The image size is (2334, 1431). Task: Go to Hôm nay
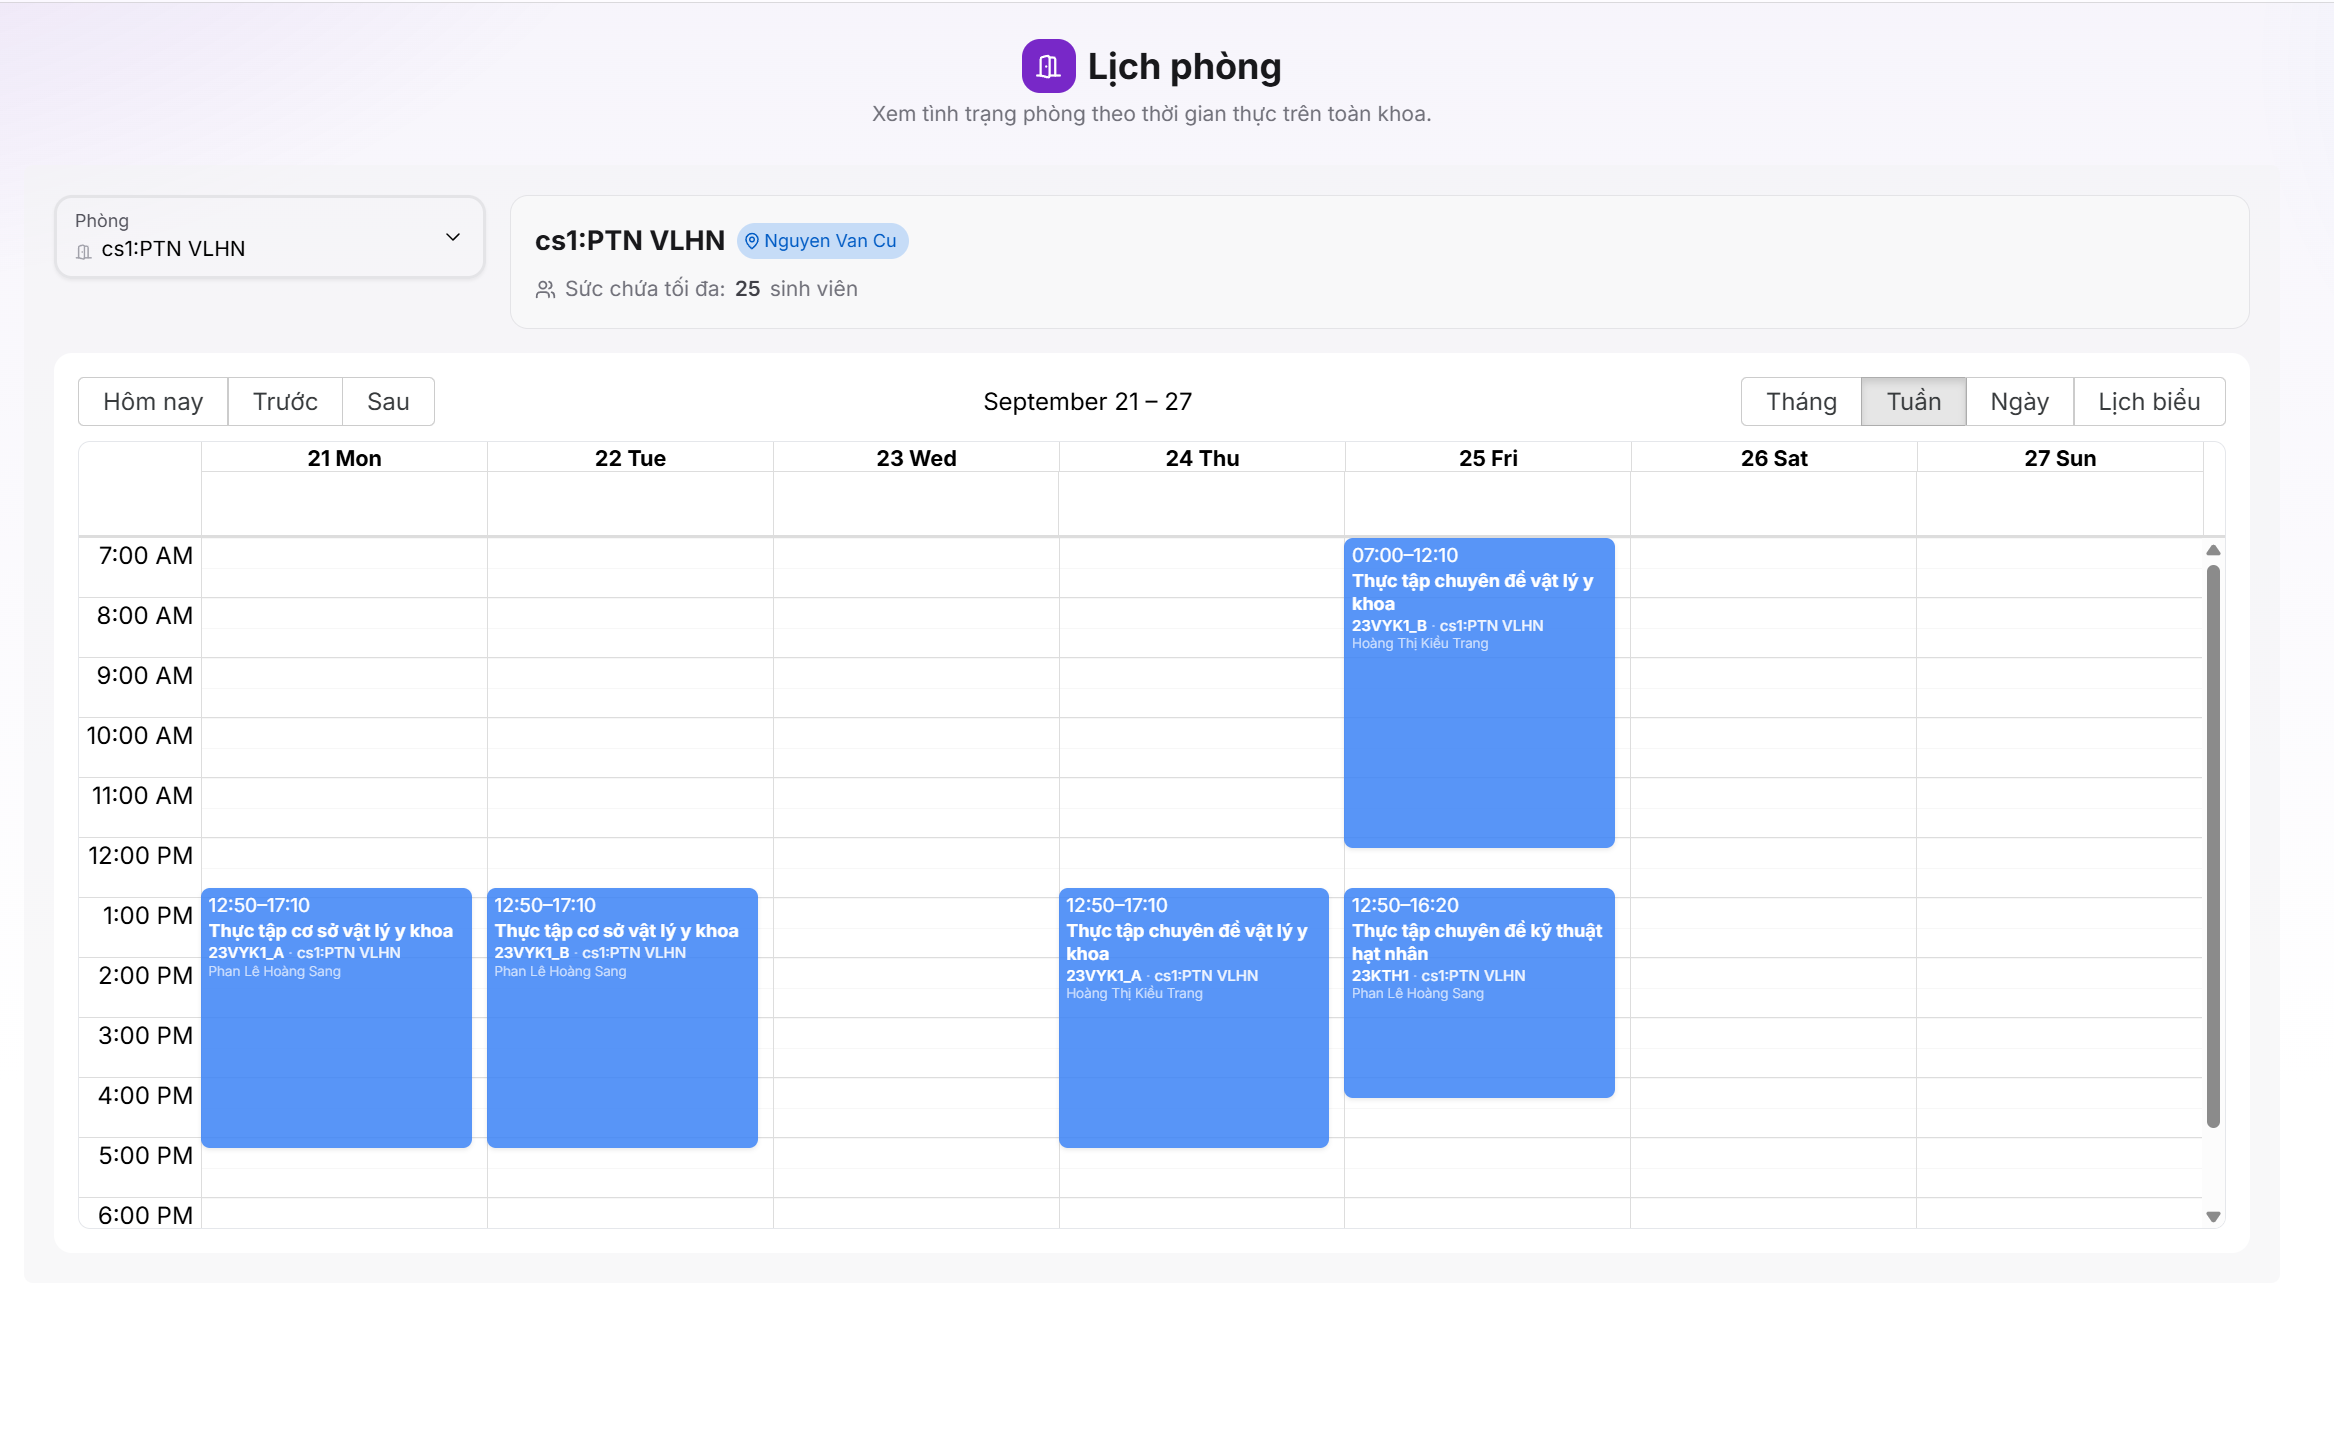153,402
